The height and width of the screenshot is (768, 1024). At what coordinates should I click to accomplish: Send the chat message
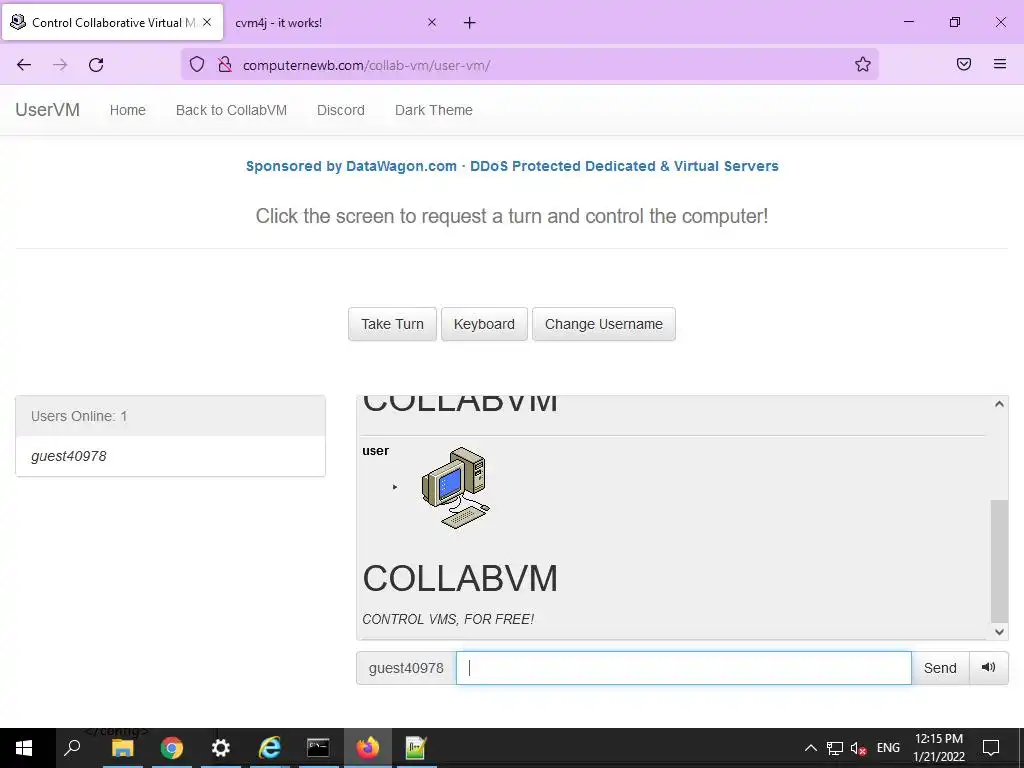pyautogui.click(x=940, y=667)
